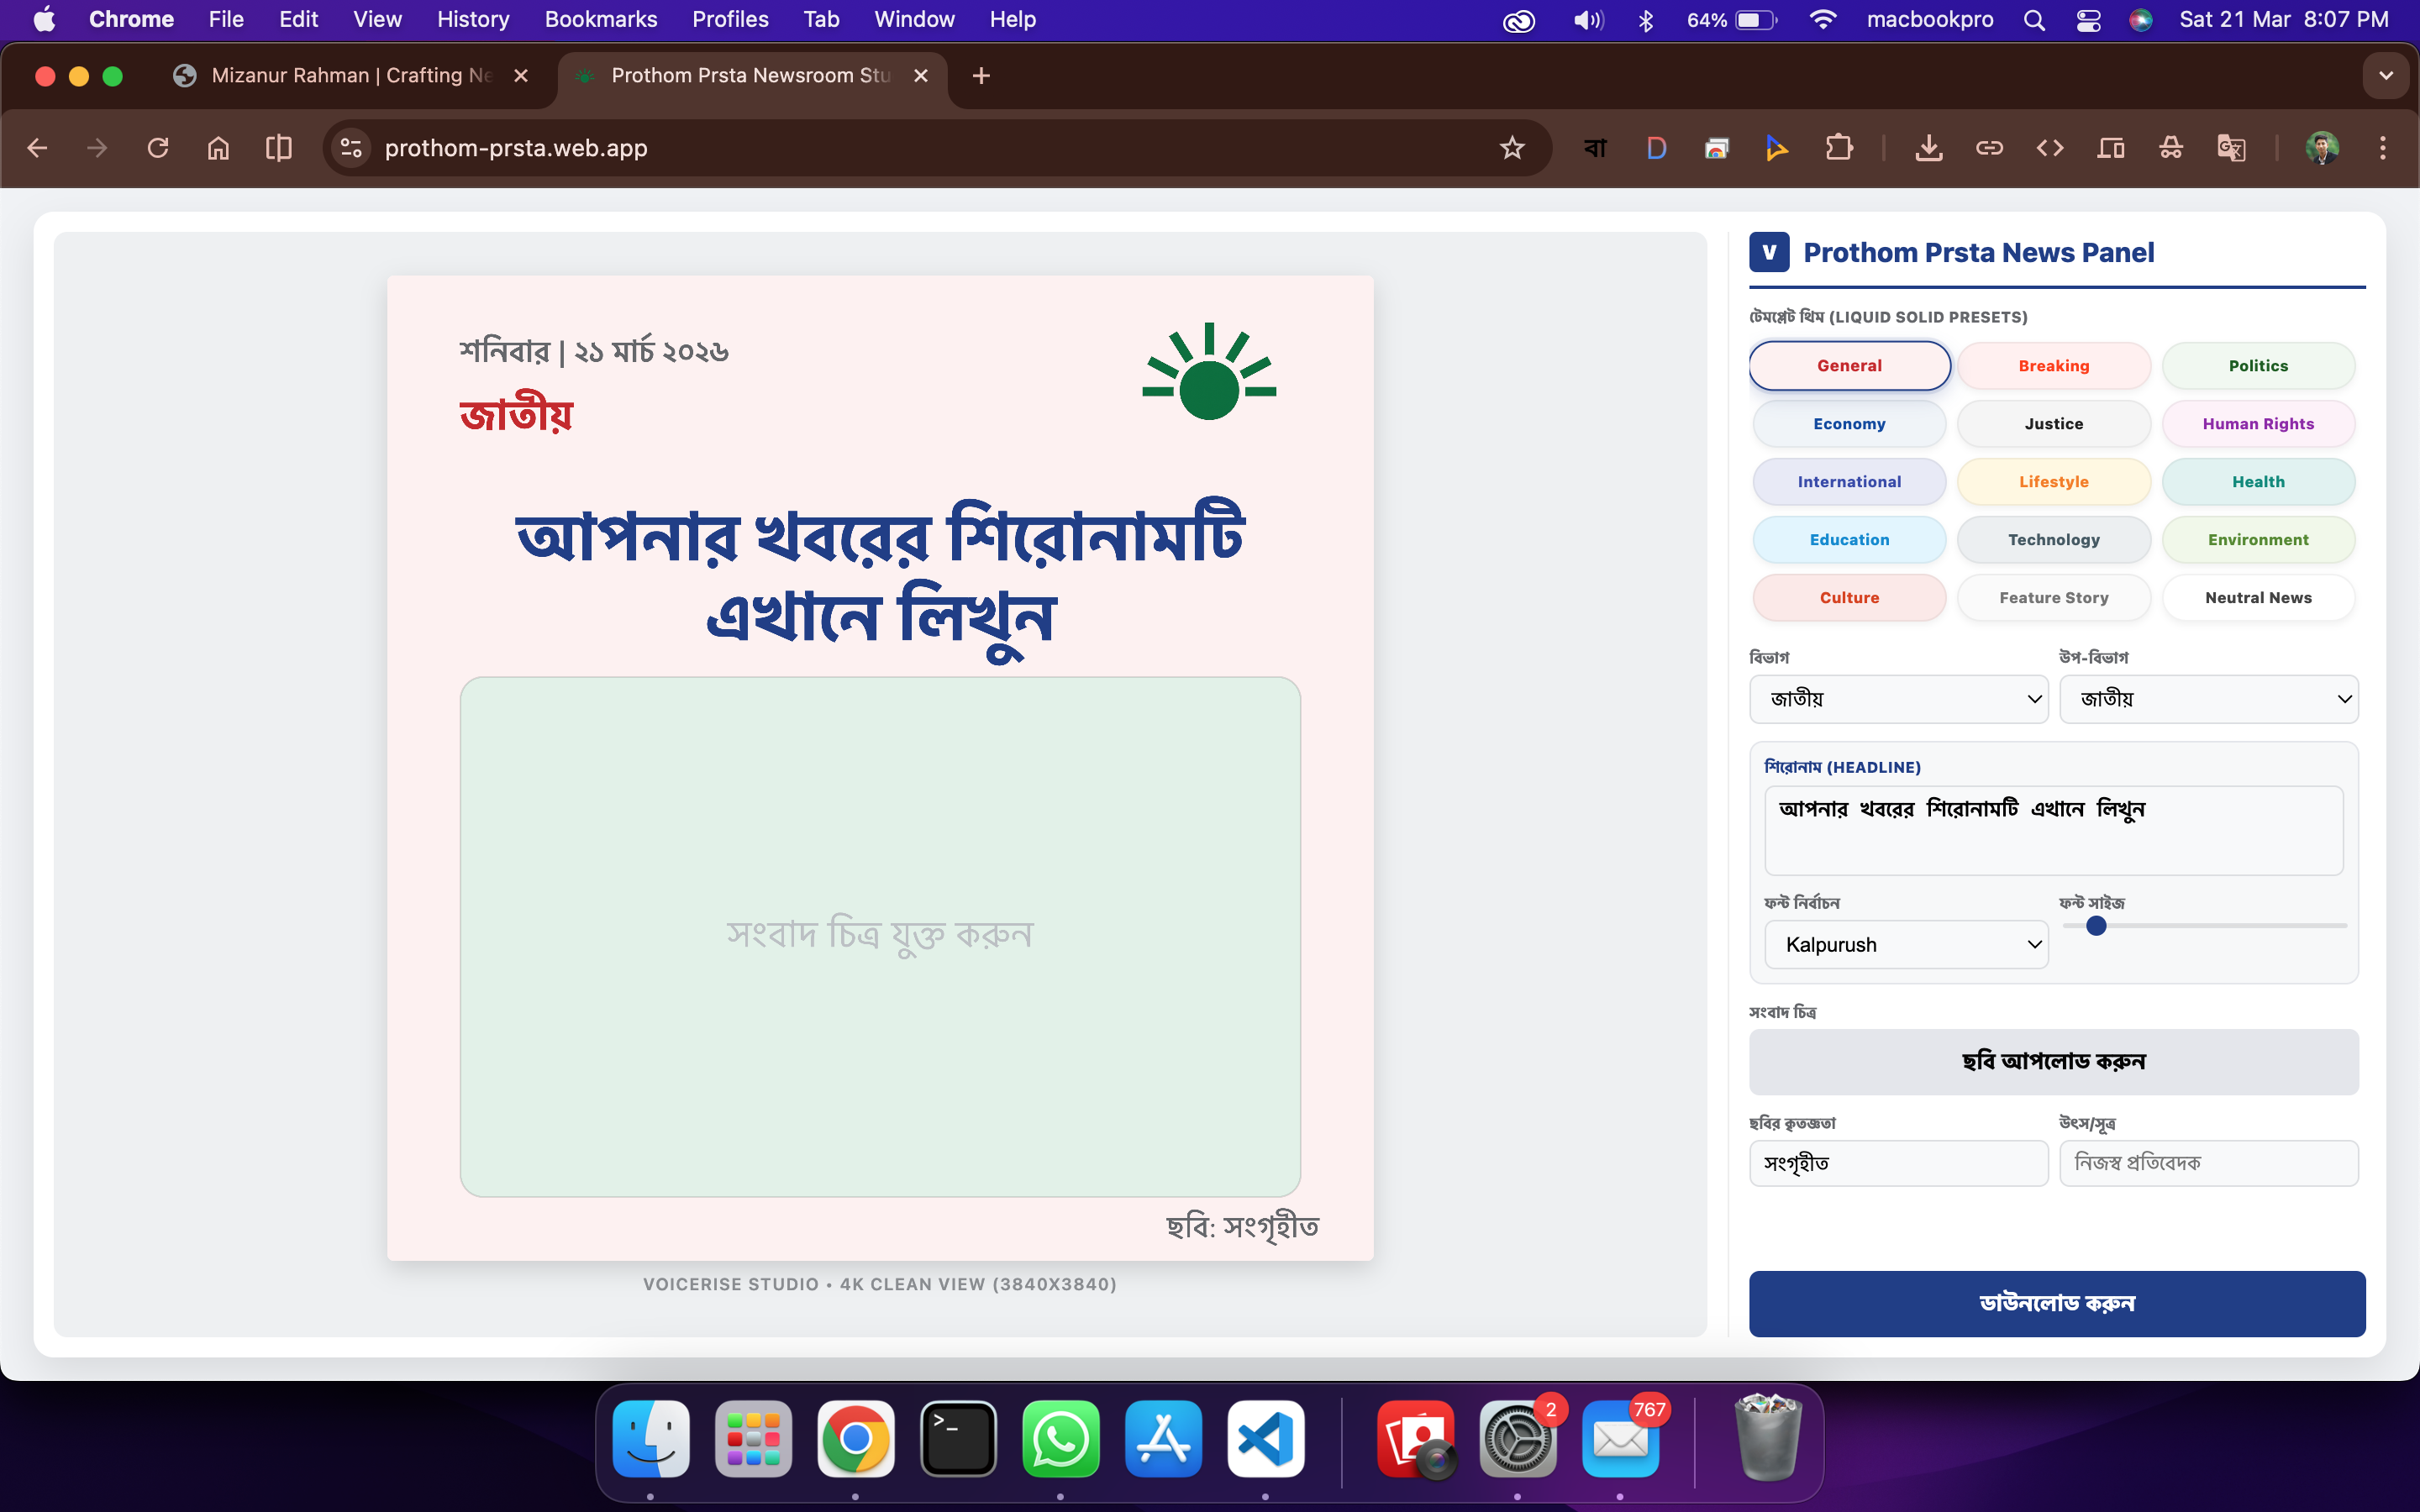Click the site info icon beside URL
The image size is (2420, 1512).
pyautogui.click(x=351, y=148)
